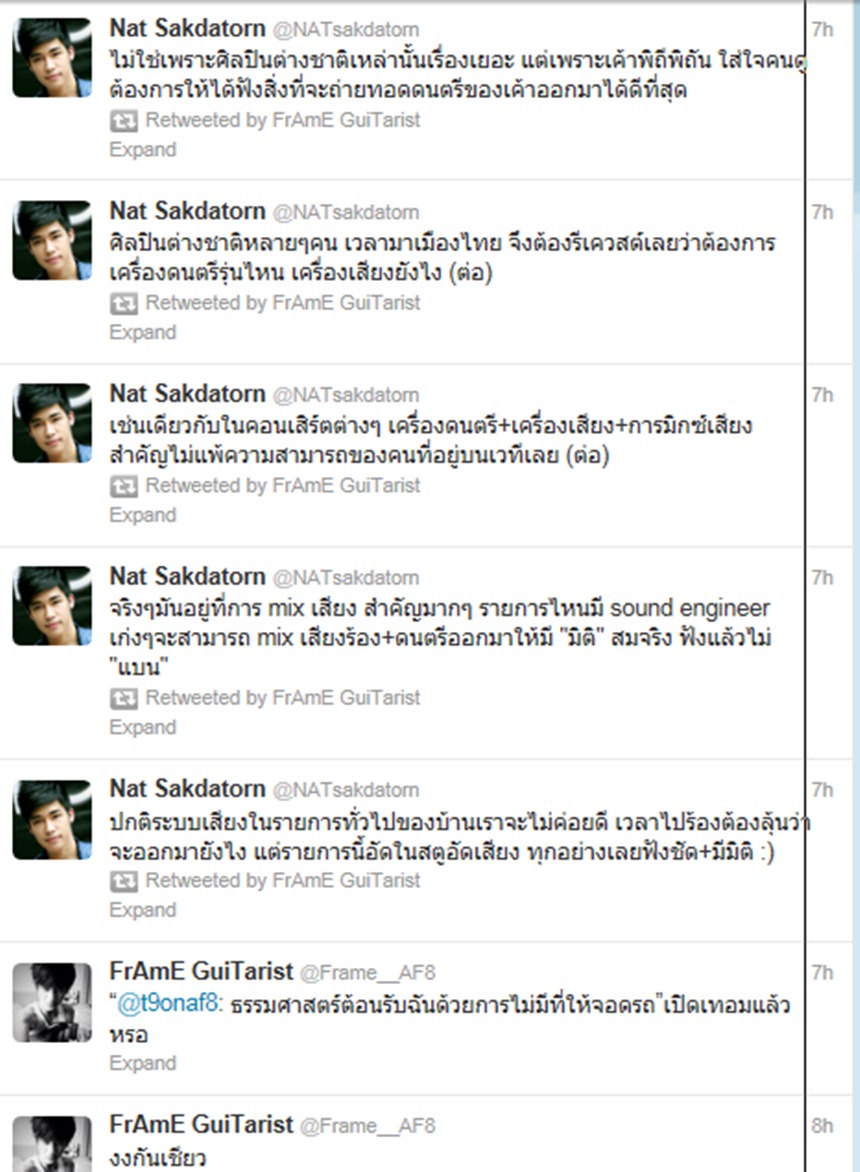The height and width of the screenshot is (1172, 860).
Task: Click 'Retweeted by FrAmE GuiTarist' in third tweet
Action: point(283,486)
